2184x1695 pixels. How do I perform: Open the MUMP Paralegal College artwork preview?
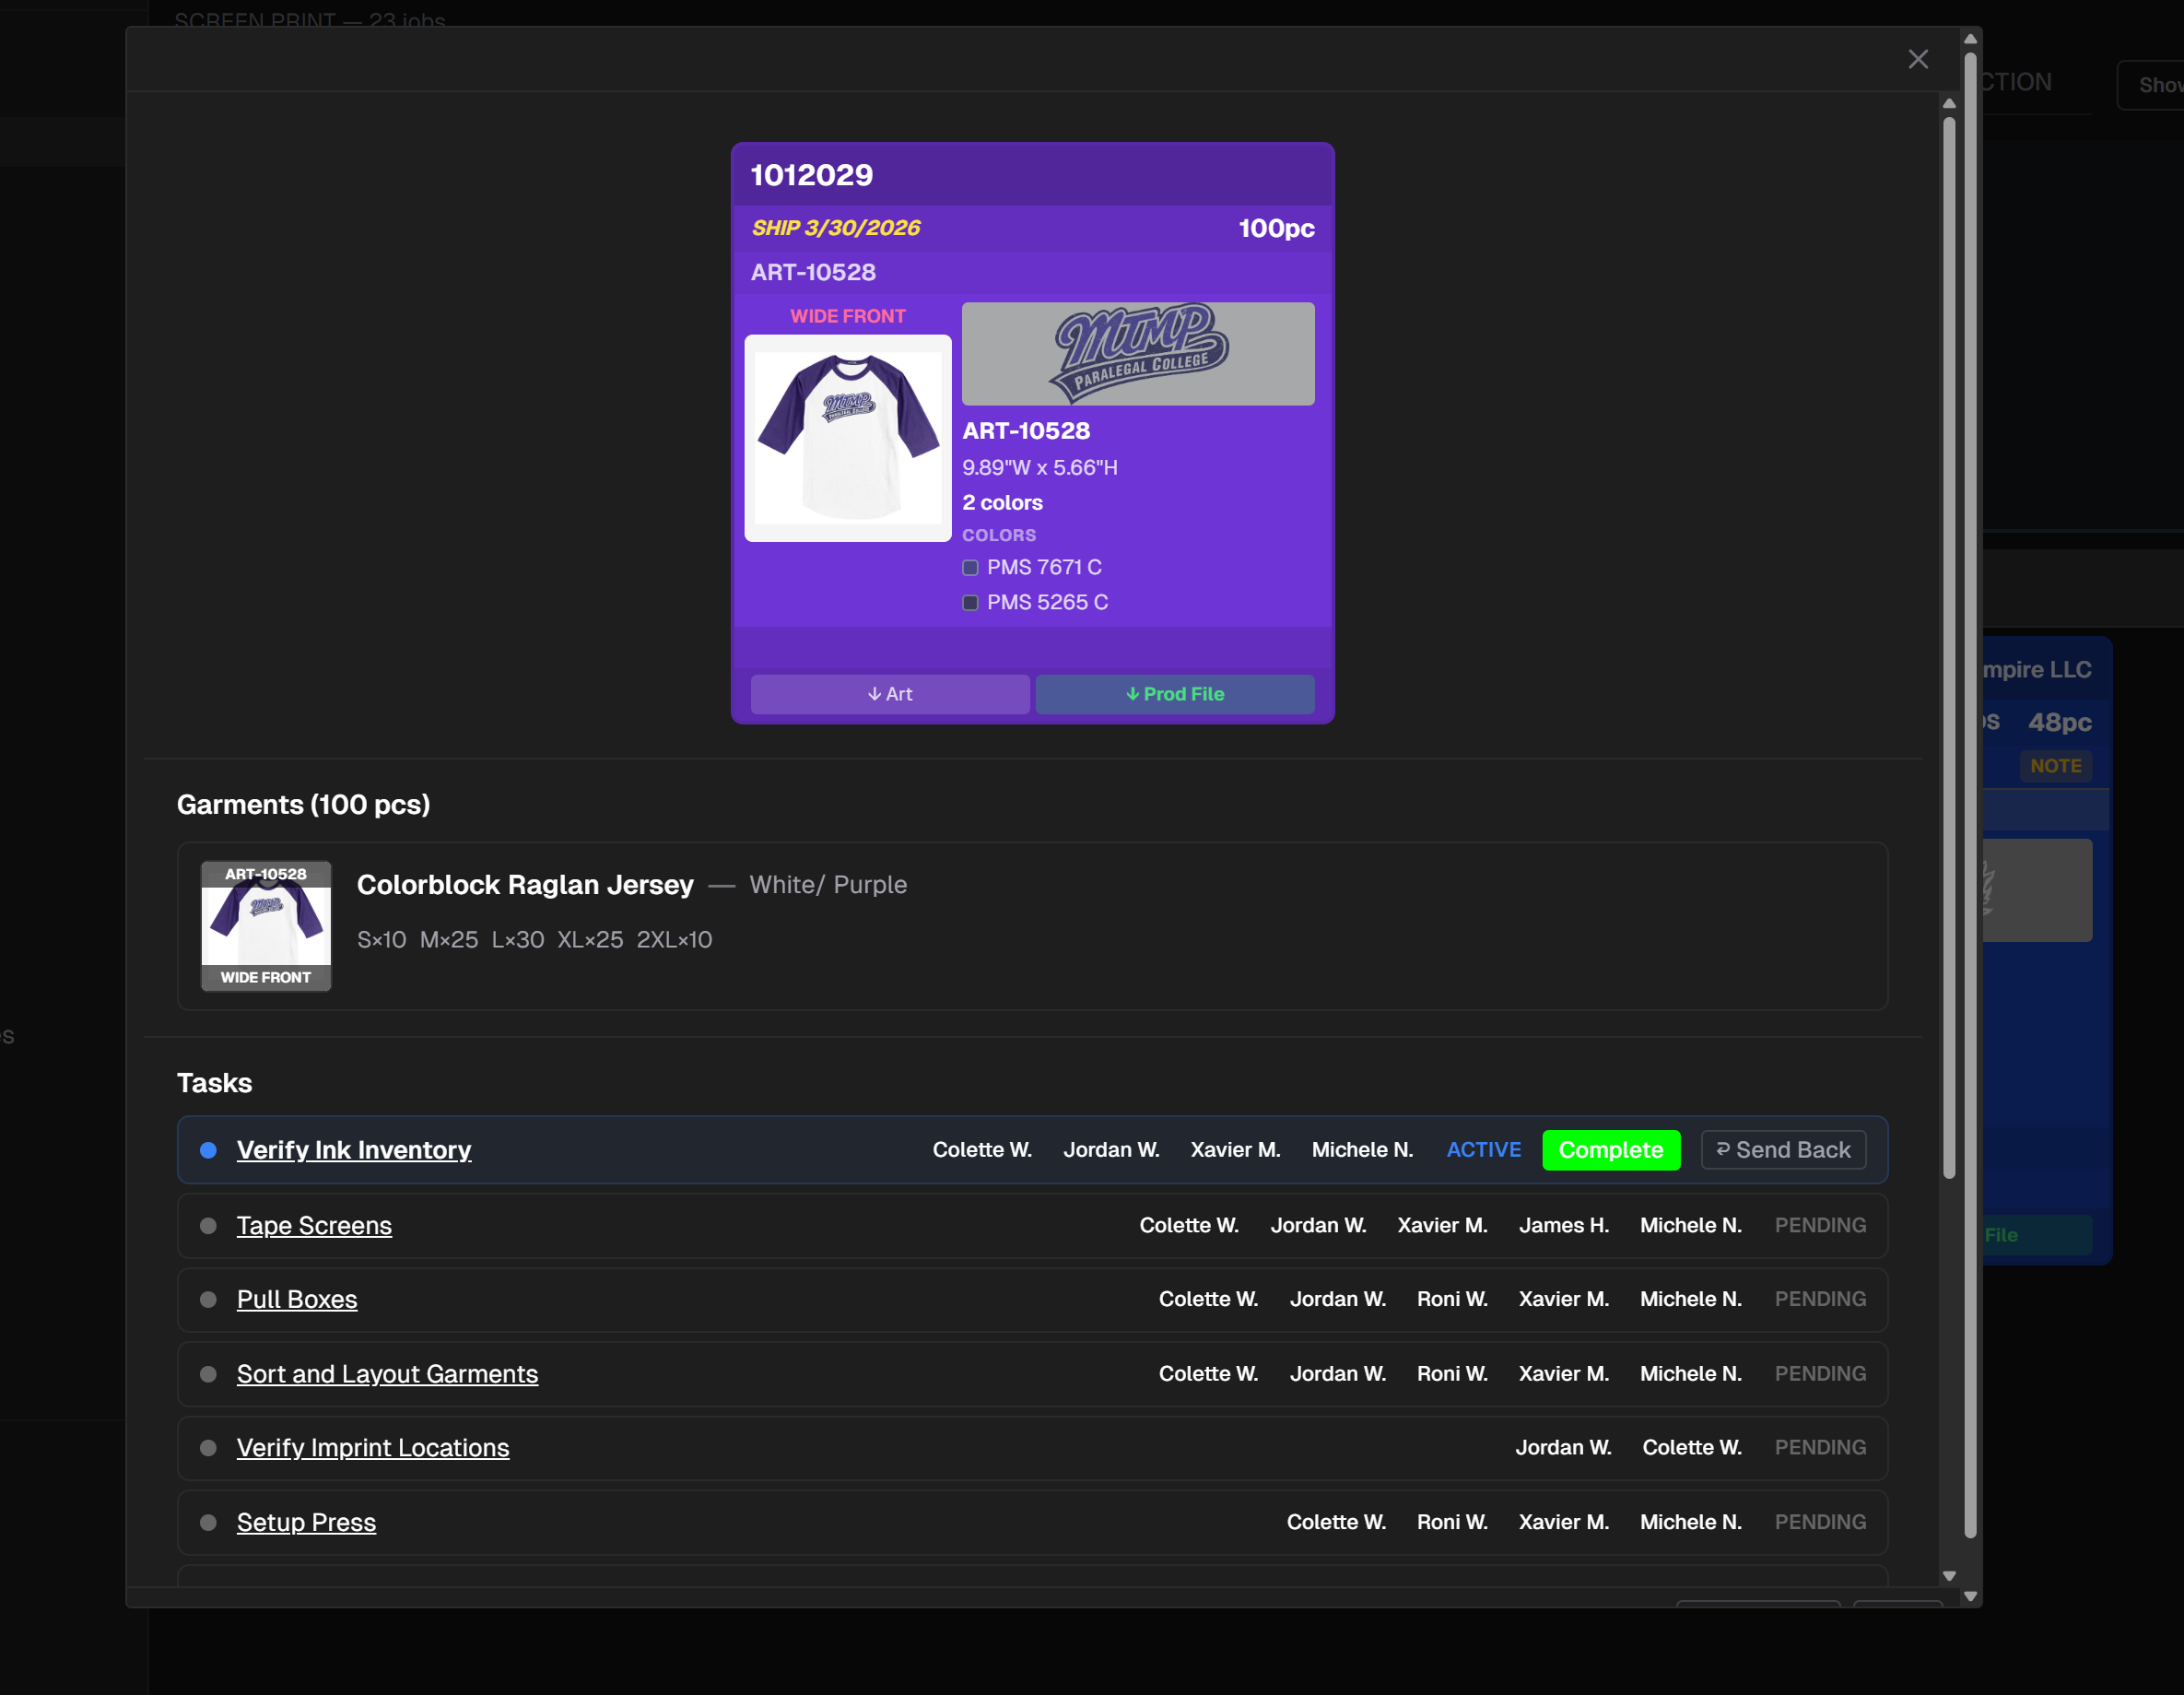click(x=1137, y=354)
